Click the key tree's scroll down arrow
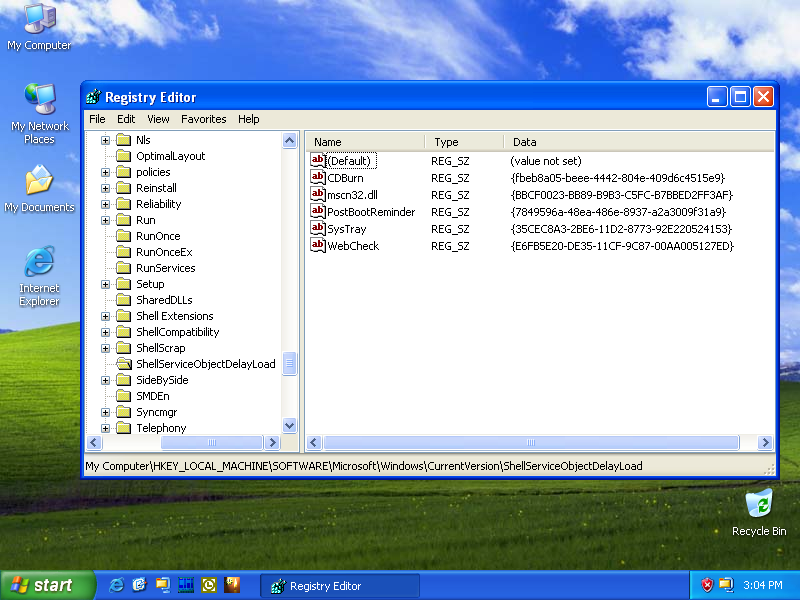The height and width of the screenshot is (600, 800). (289, 425)
